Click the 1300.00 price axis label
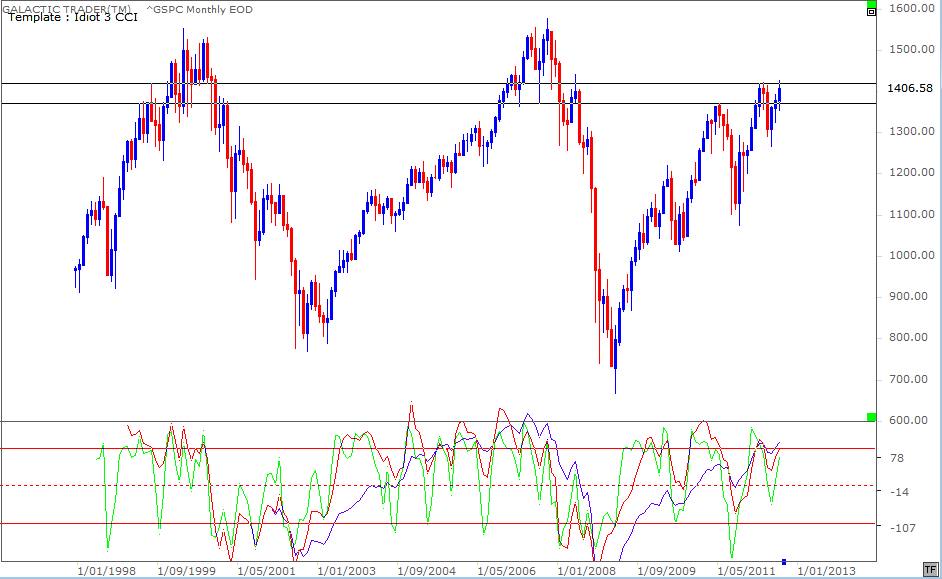942x579 pixels. pos(912,131)
